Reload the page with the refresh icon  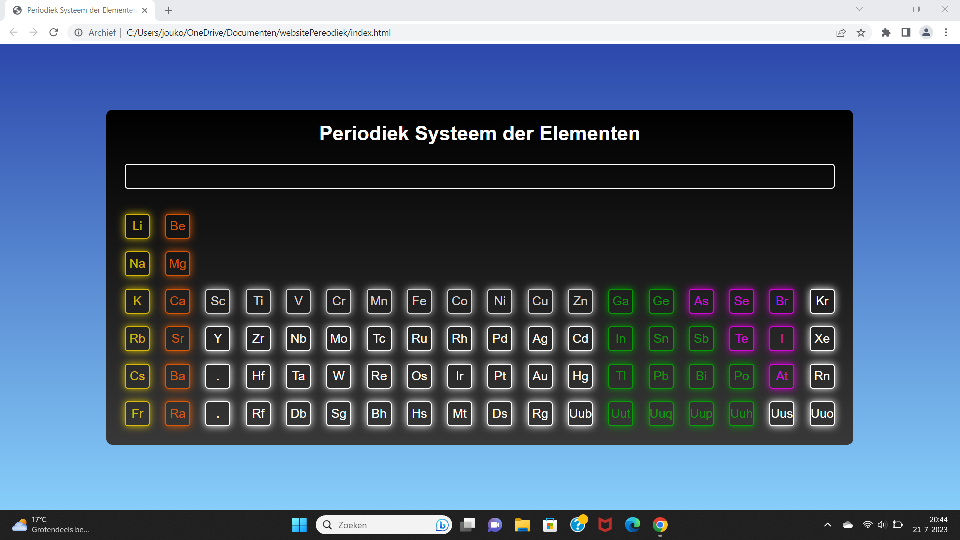pyautogui.click(x=53, y=32)
